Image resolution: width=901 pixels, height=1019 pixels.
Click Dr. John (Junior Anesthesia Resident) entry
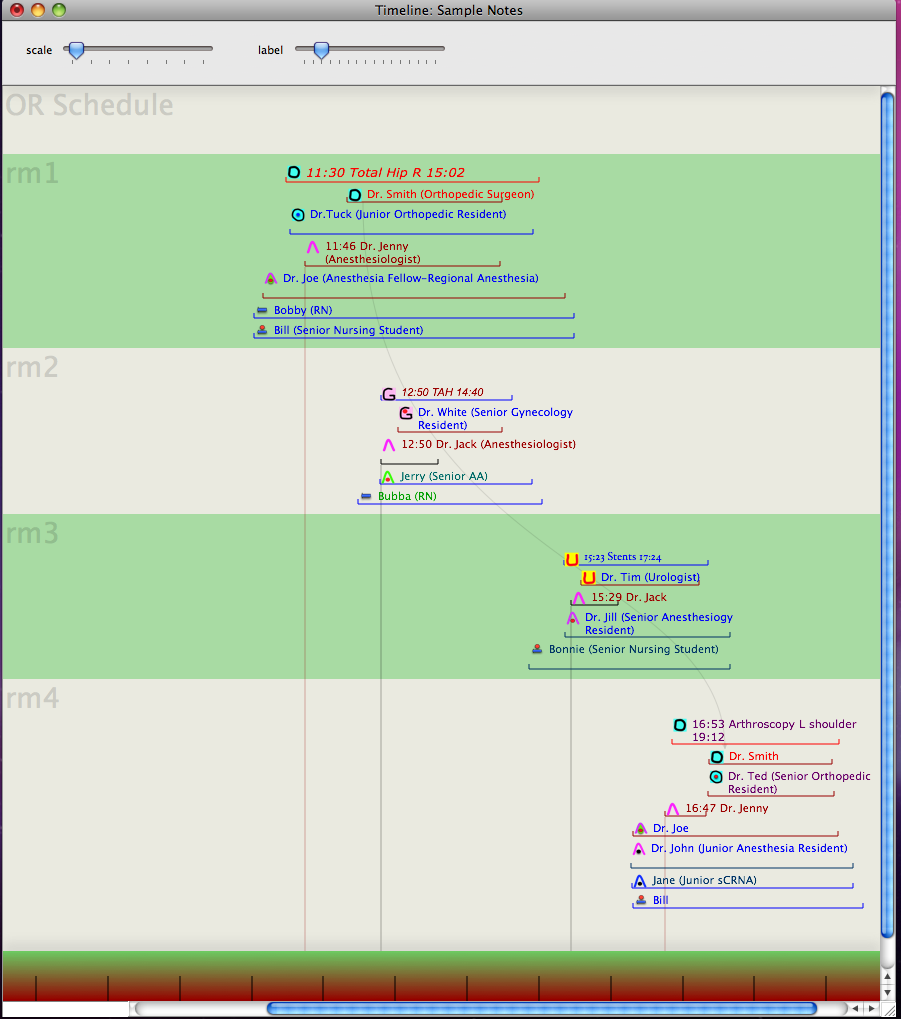tap(748, 849)
